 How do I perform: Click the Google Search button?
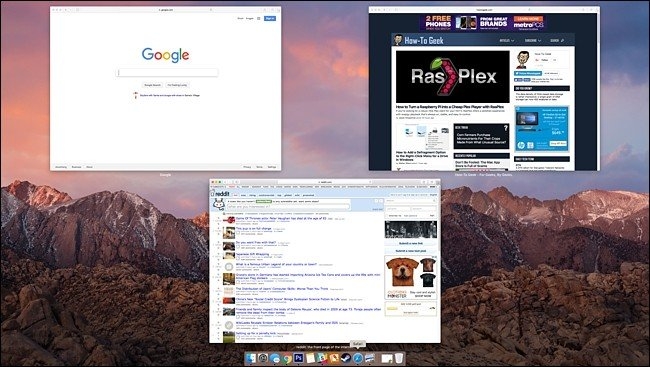click(152, 85)
